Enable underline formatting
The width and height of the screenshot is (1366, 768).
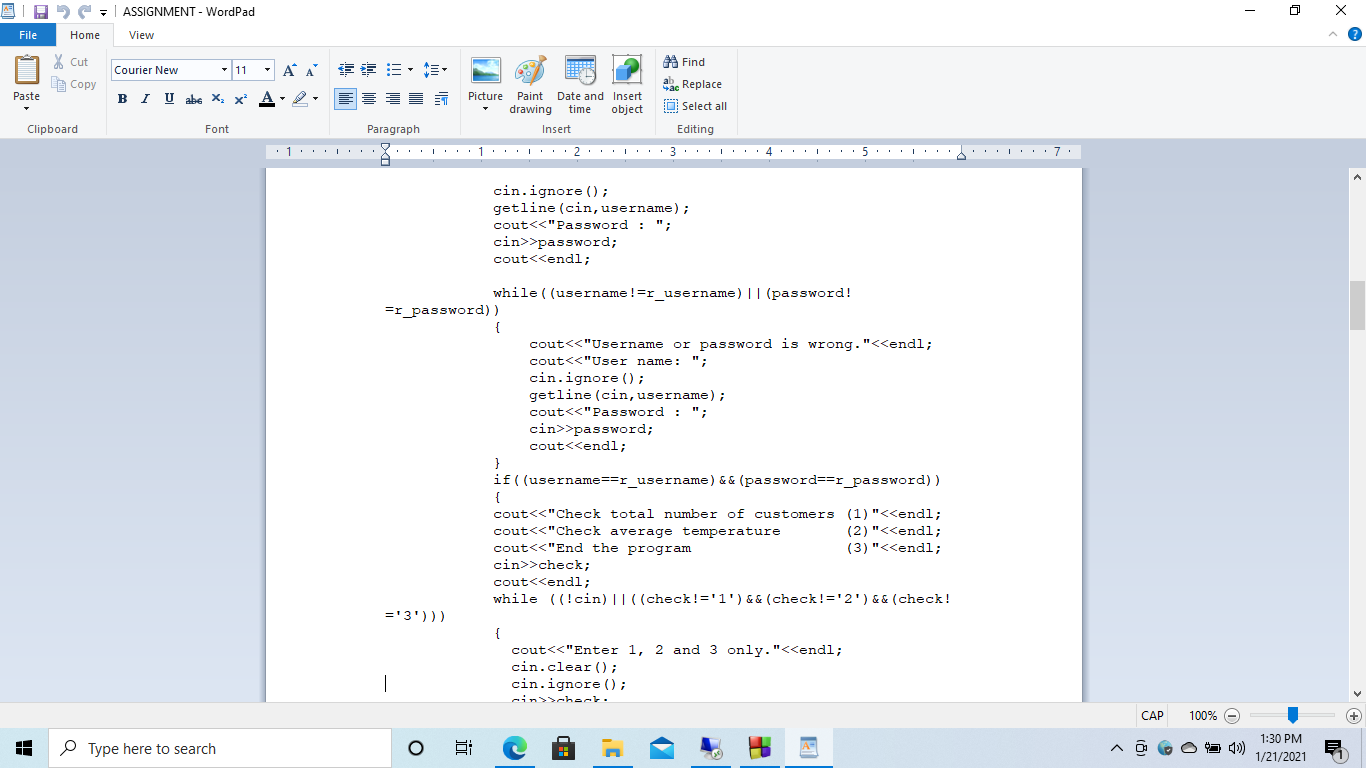(168, 99)
